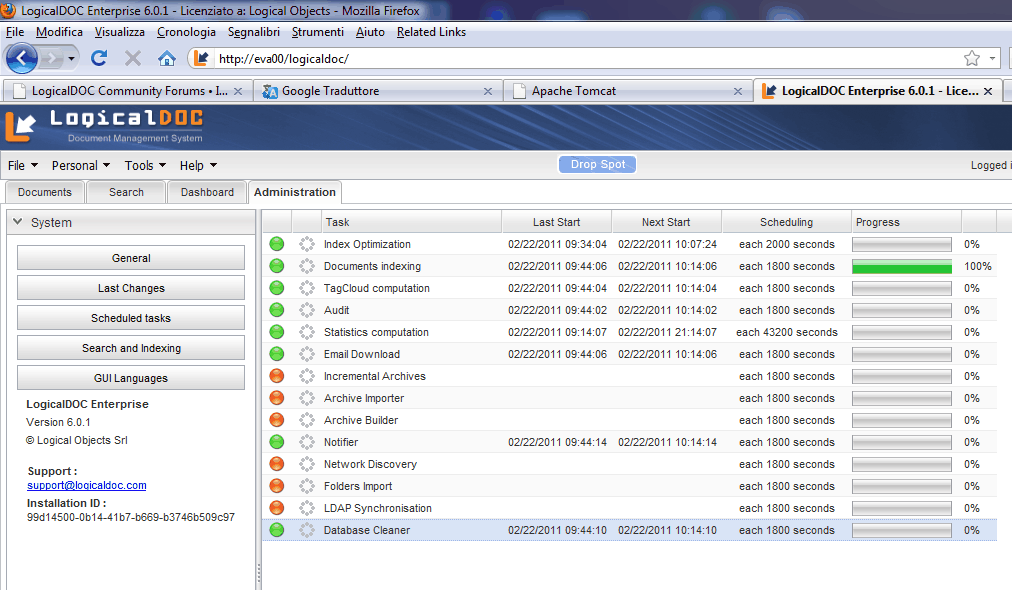1012x590 pixels.
Task: Click the orange status icon for Archive Builder
Action: click(x=276, y=420)
